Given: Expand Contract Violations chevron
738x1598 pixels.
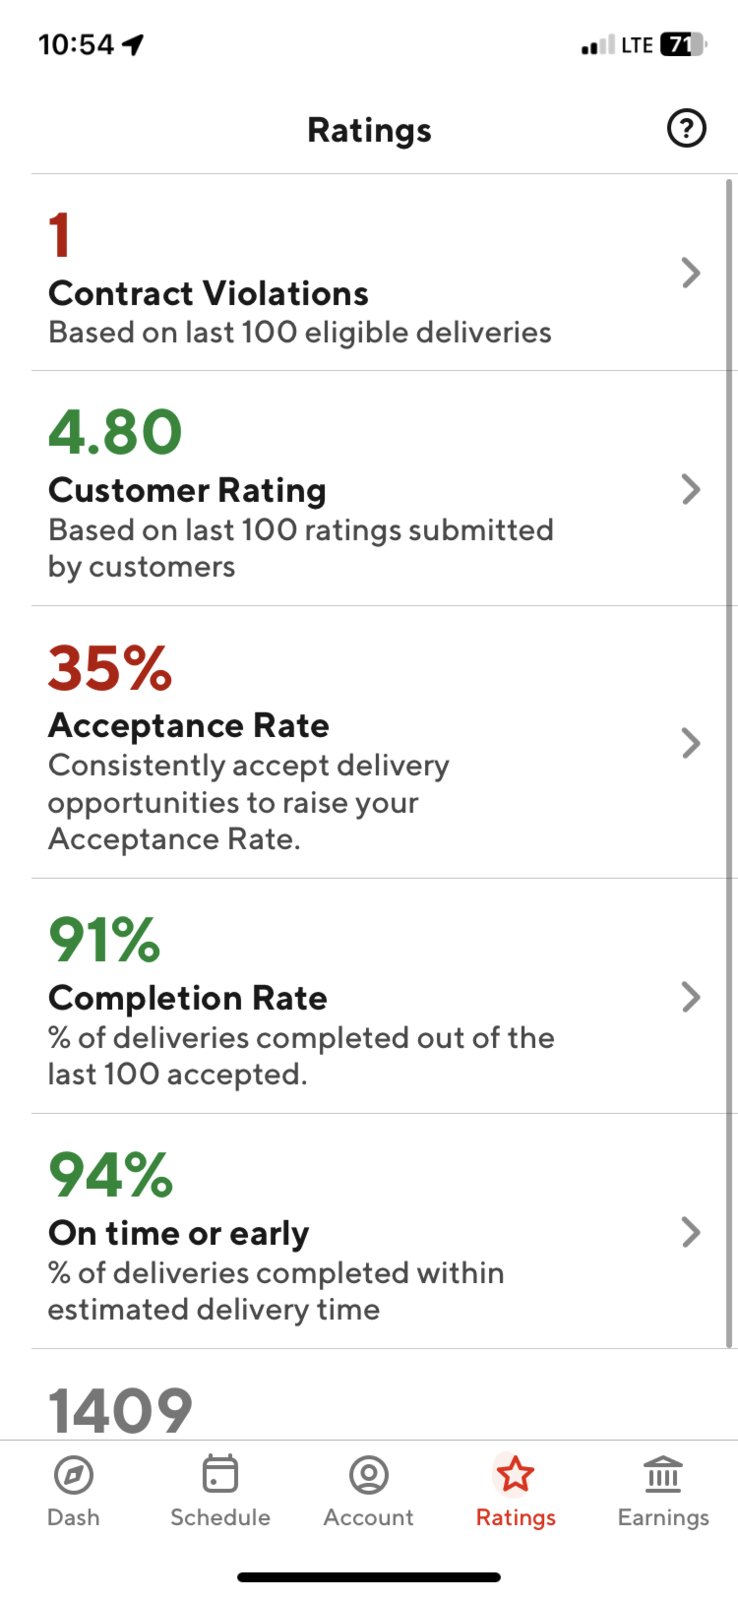Looking at the screenshot, I should (690, 272).
